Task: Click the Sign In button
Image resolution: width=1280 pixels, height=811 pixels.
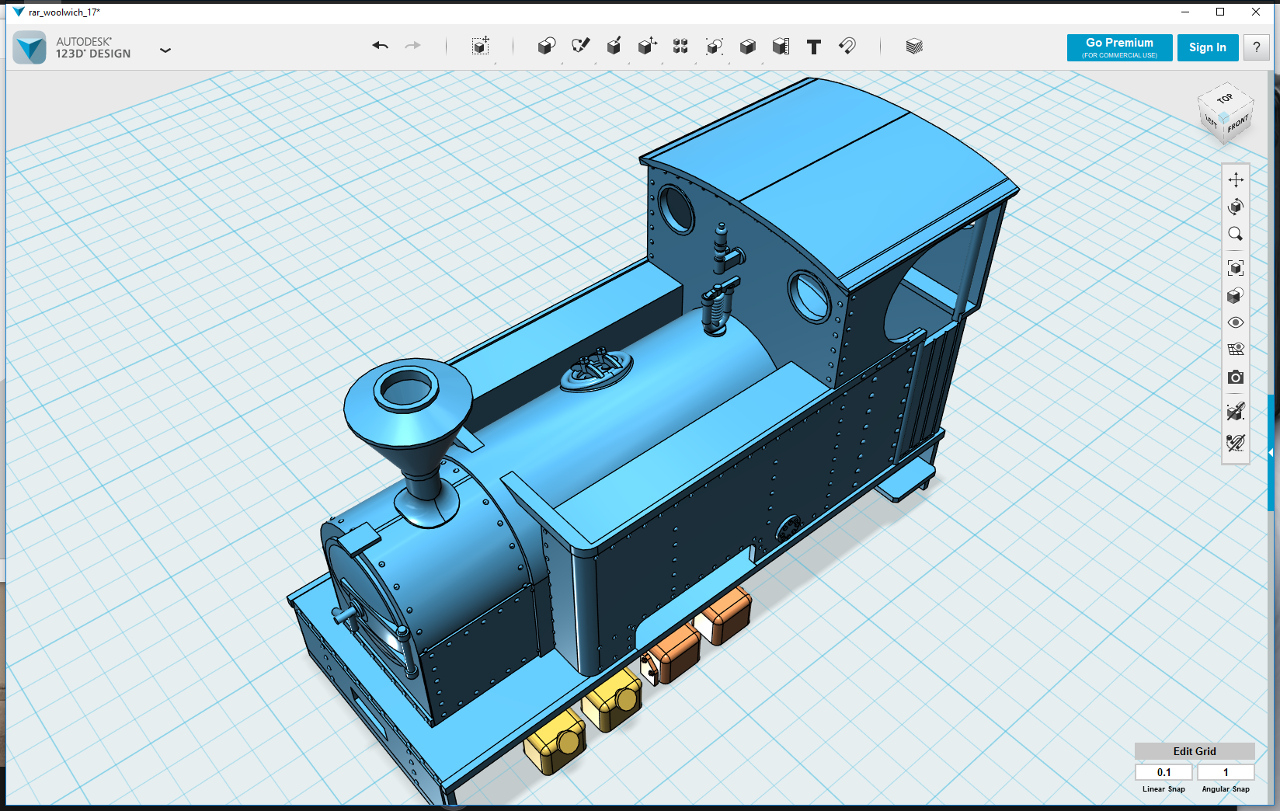Action: click(1207, 47)
